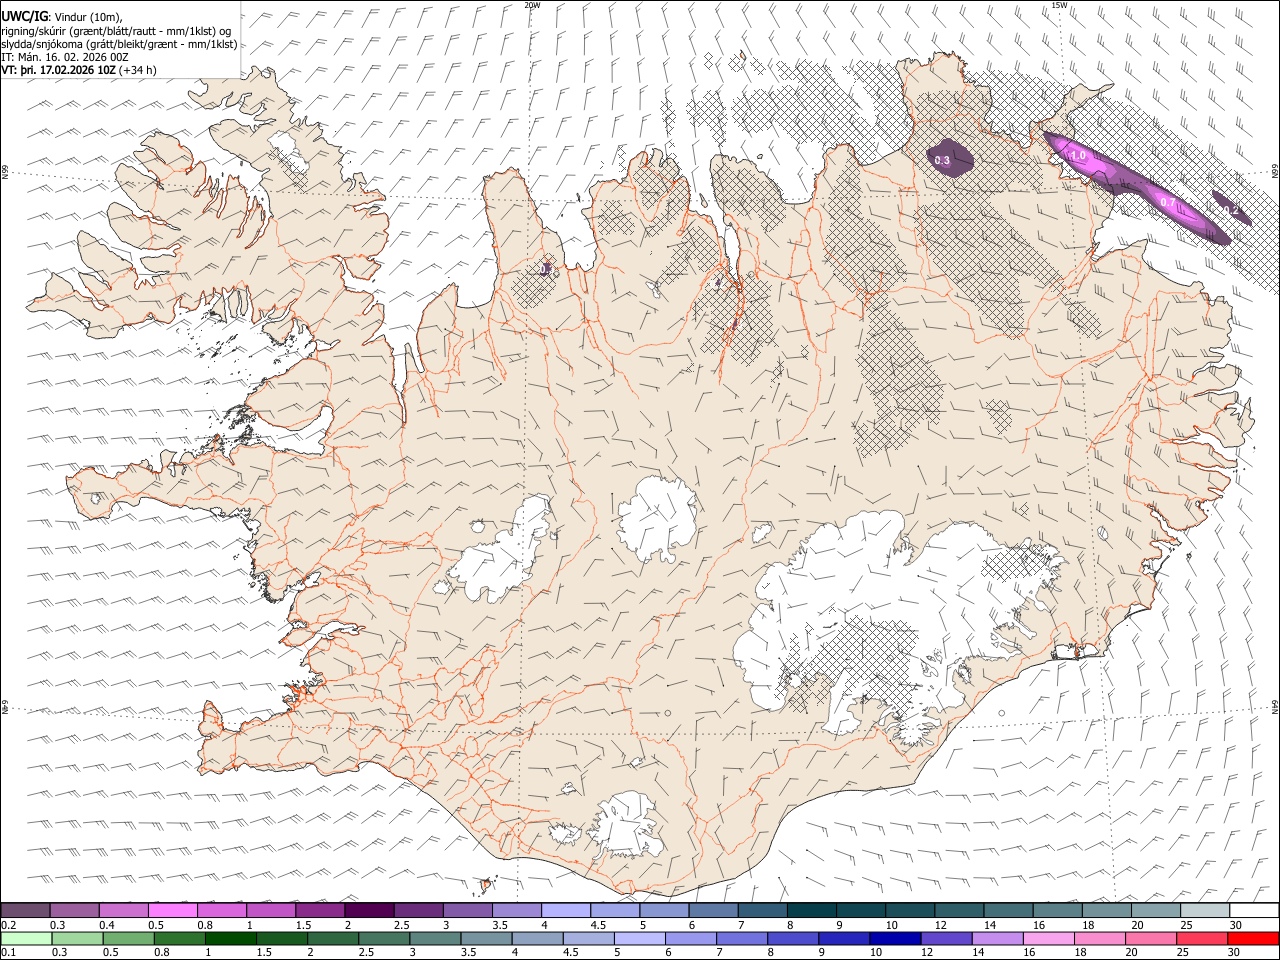Pick top-row dark teal swatch starting at 8
This screenshot has height=960, width=1280.
[x=811, y=910]
